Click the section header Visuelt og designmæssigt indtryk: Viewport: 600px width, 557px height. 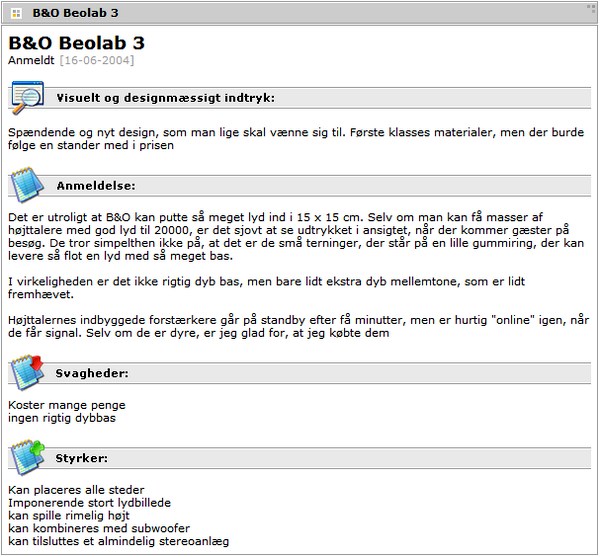[x=166, y=98]
